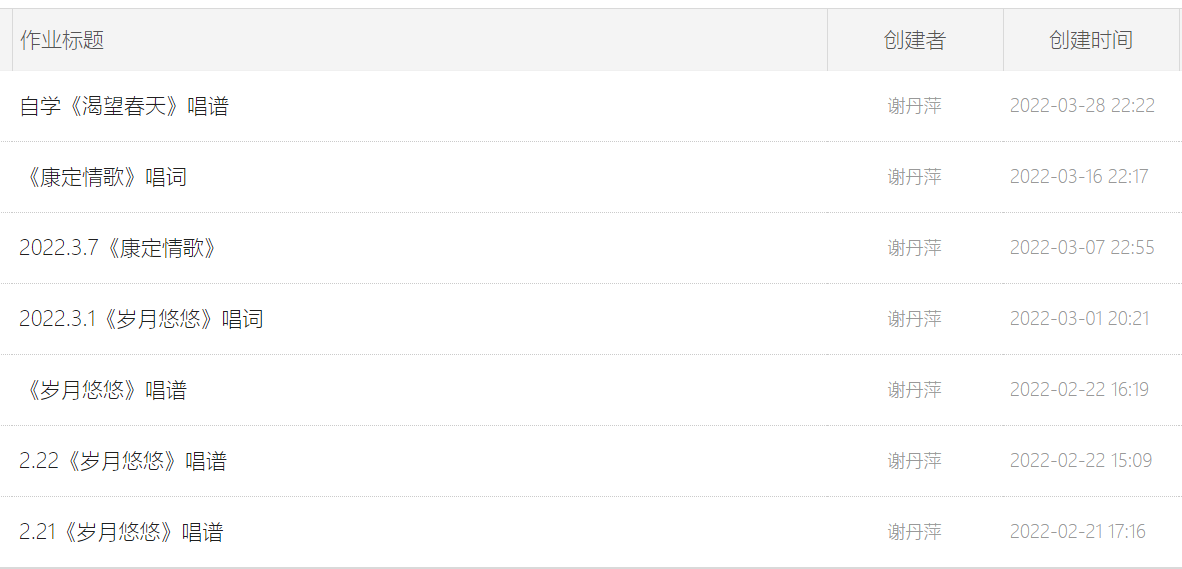The image size is (1182, 569).
Task: Click the timestamp 2022-03-28 22:22
Action: (x=1082, y=106)
